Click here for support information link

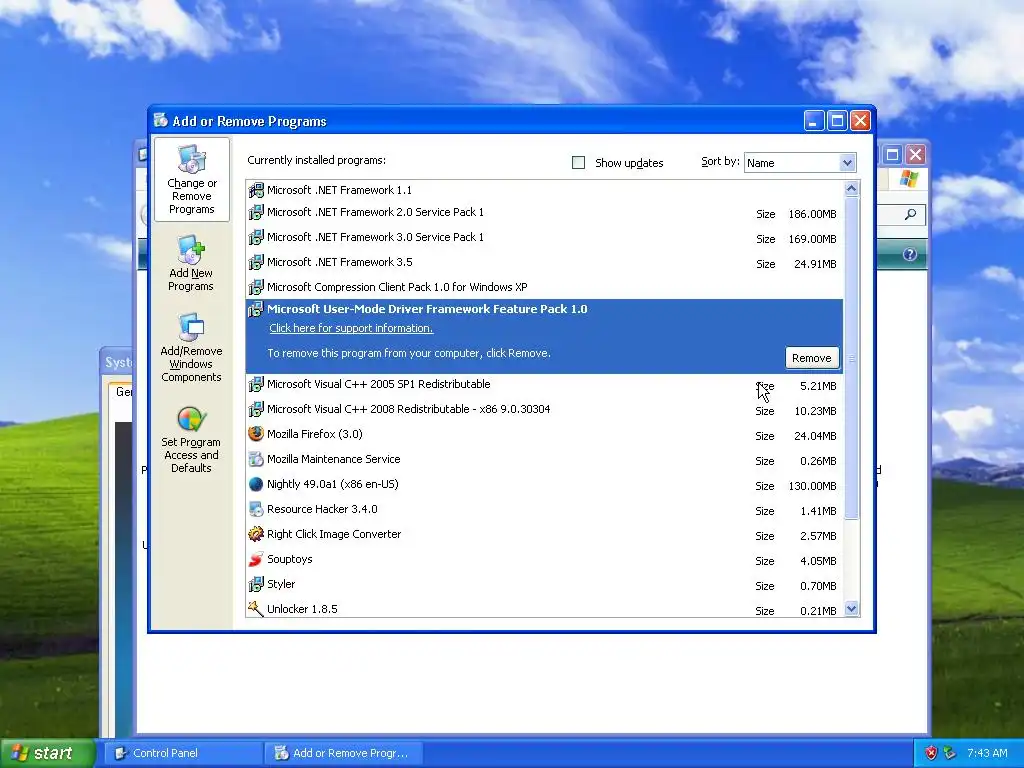point(351,328)
